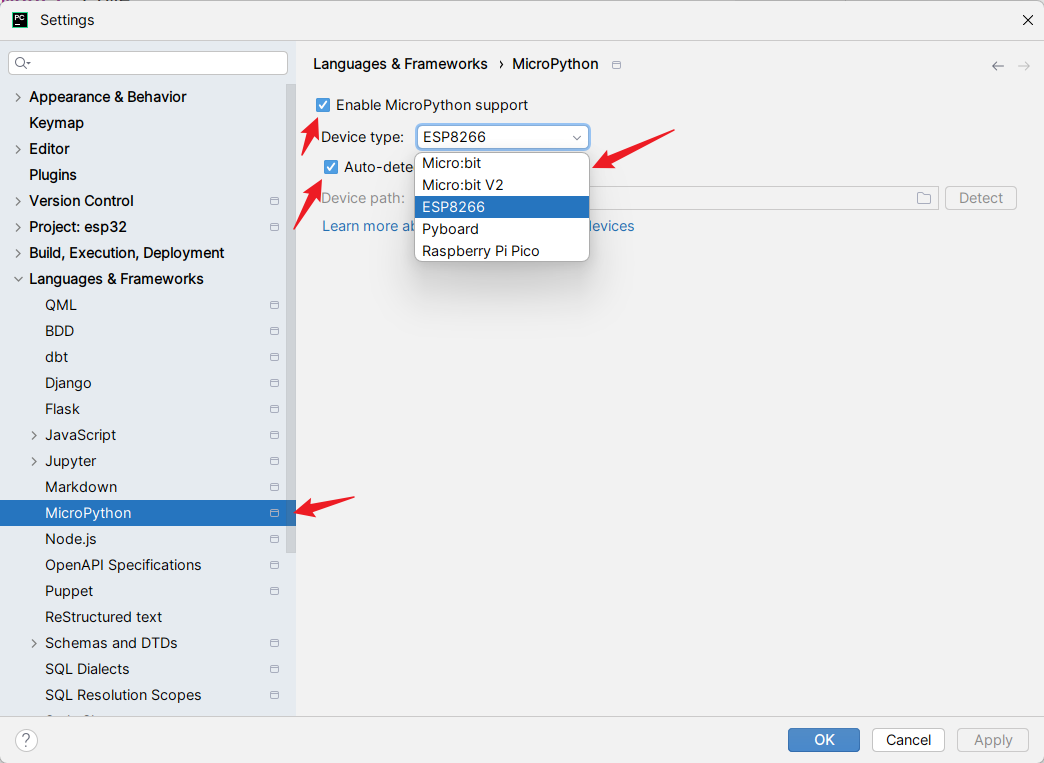This screenshot has height=763, width=1044.
Task: Click the marker icon next to MicroPython breadcrumb
Action: pos(617,65)
